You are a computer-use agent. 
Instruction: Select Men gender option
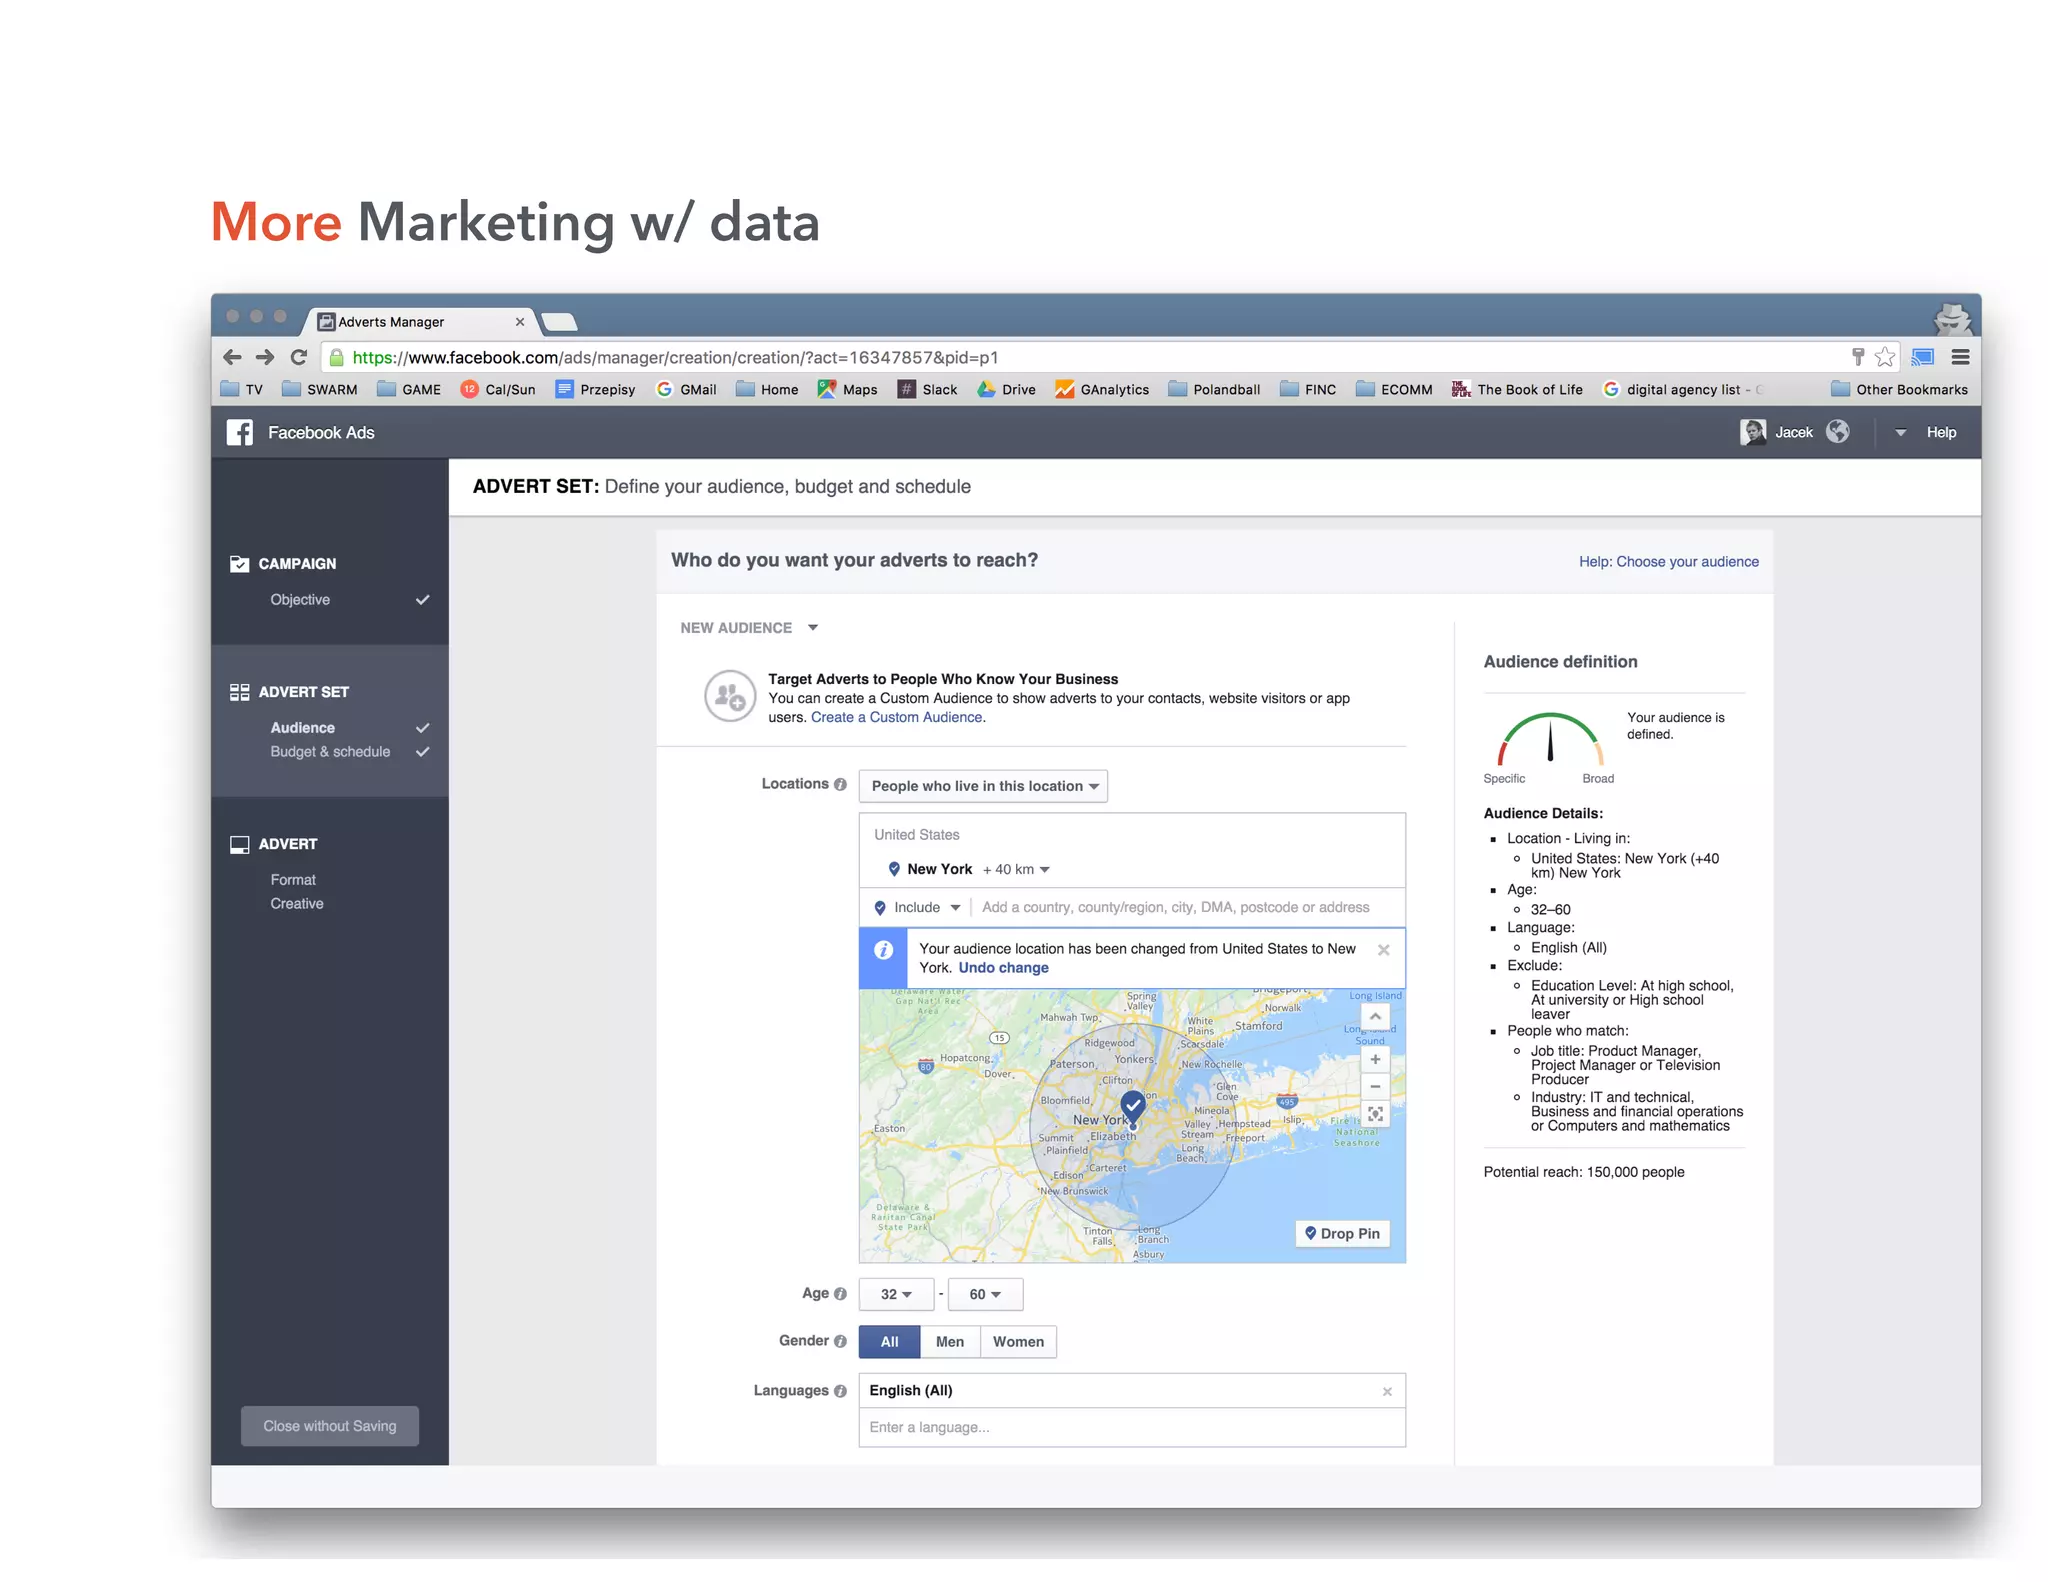pos(950,1342)
